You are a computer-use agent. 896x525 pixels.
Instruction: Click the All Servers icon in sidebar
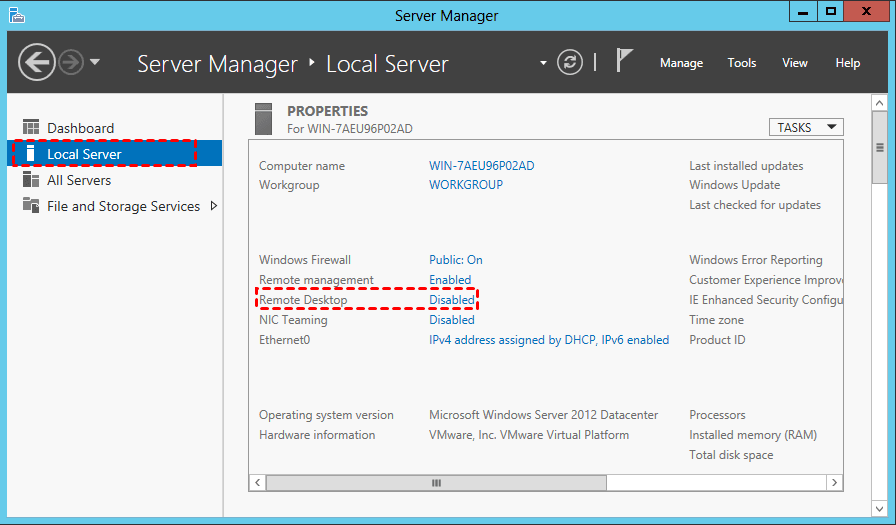coord(30,180)
